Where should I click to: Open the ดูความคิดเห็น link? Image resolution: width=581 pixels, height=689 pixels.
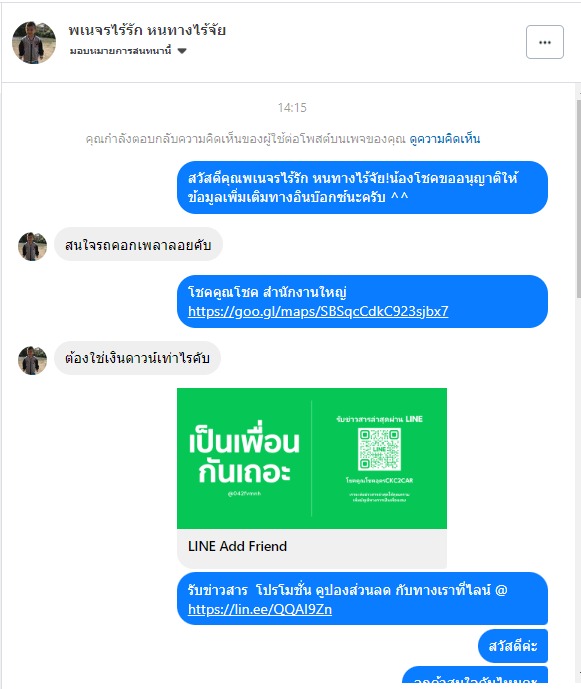445,139
